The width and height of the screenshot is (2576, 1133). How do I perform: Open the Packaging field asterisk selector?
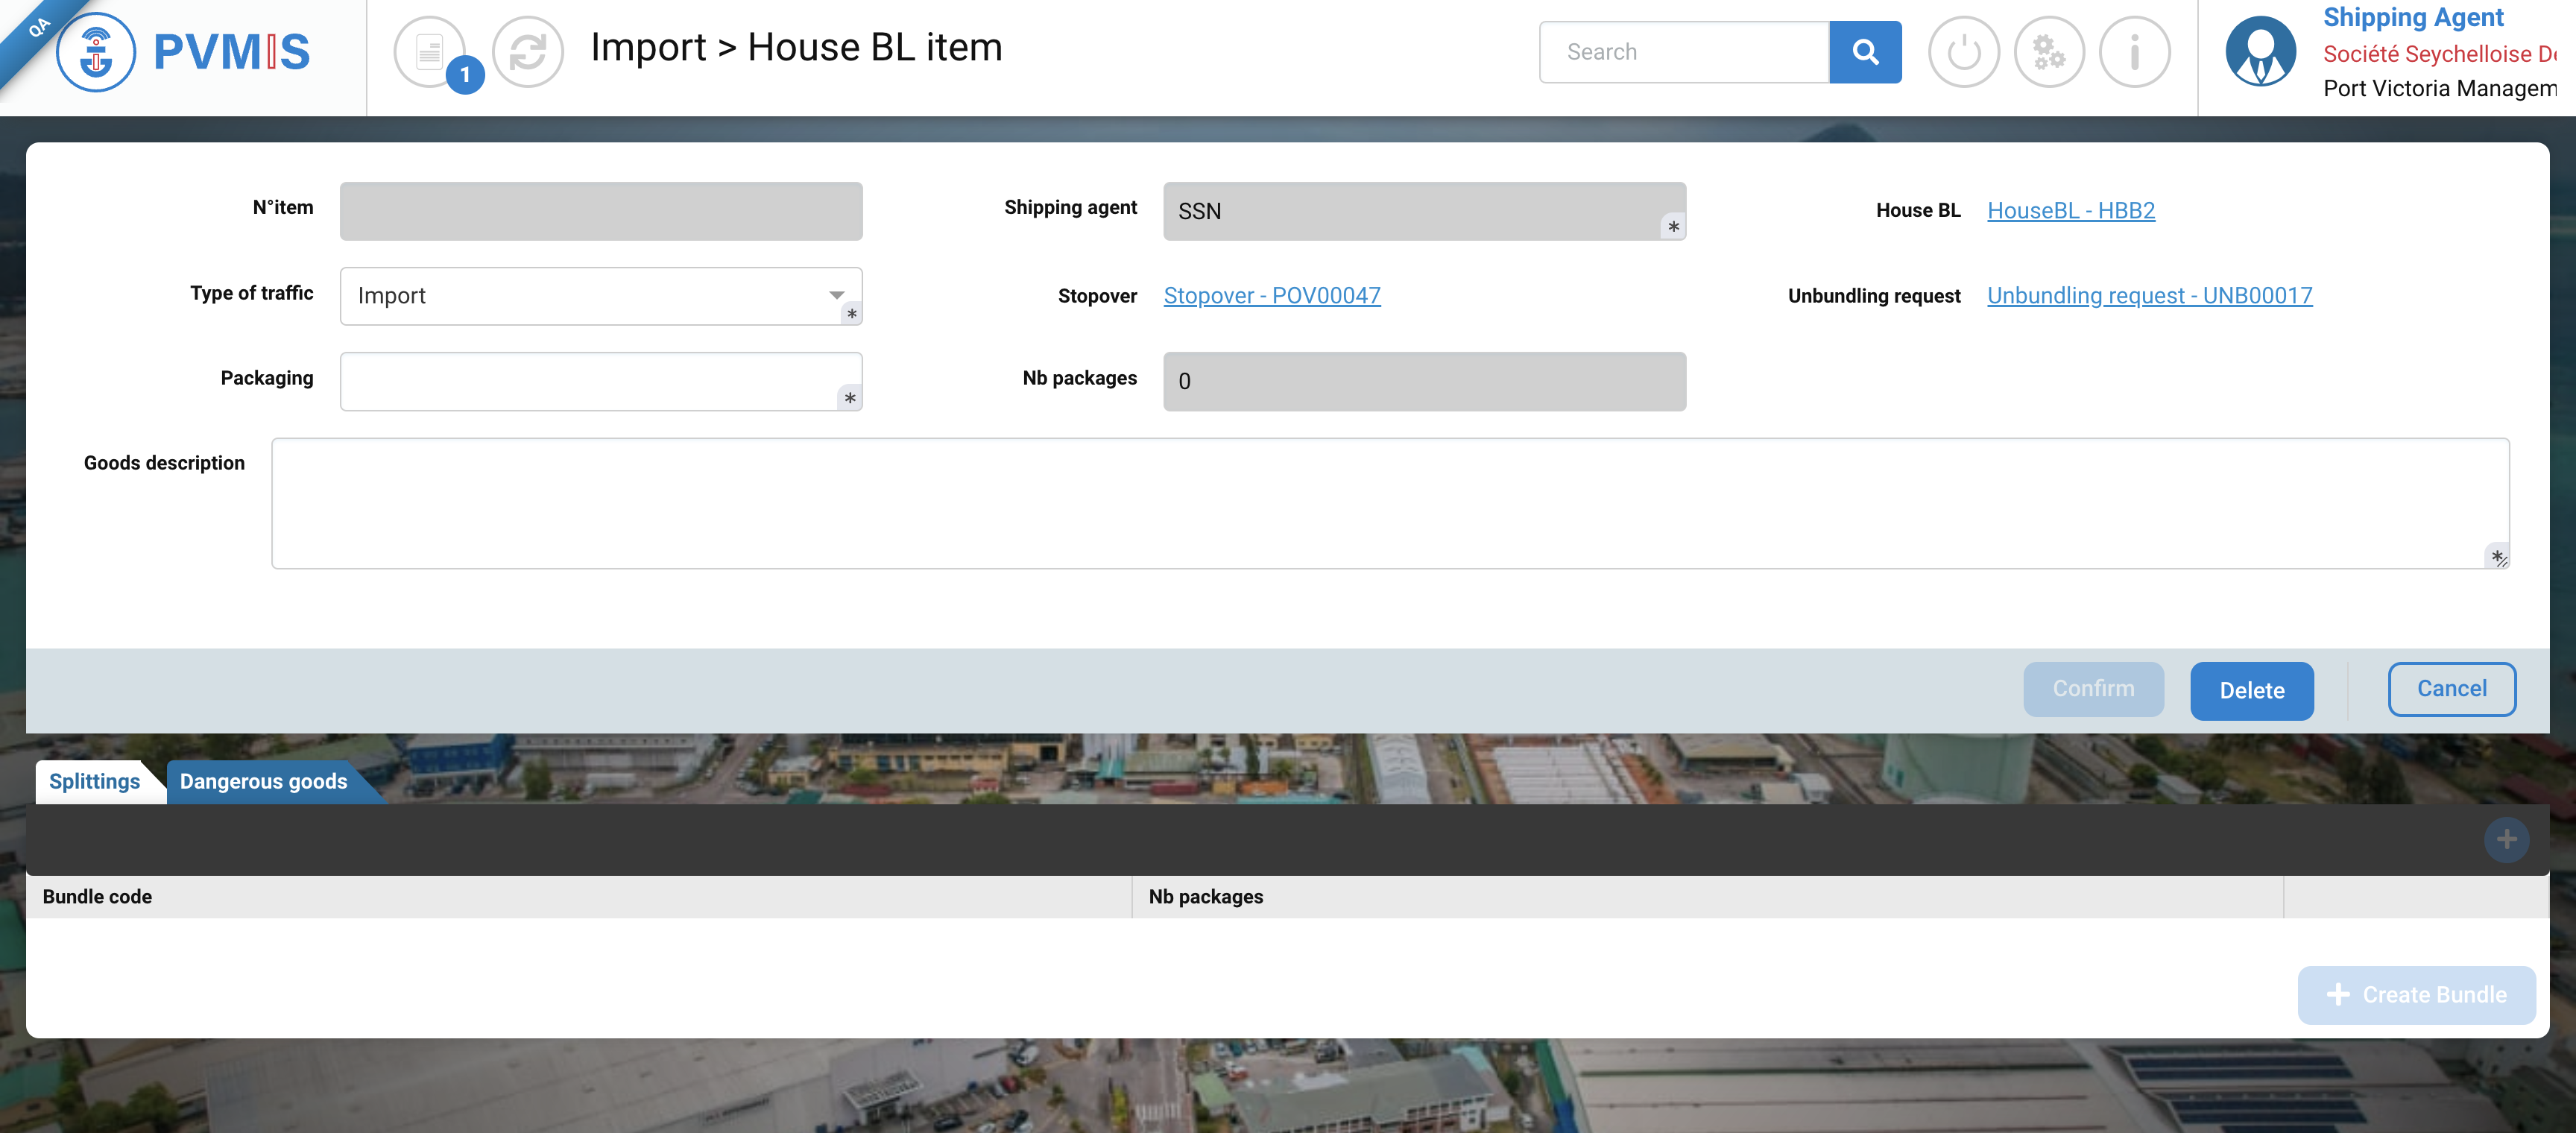tap(849, 398)
